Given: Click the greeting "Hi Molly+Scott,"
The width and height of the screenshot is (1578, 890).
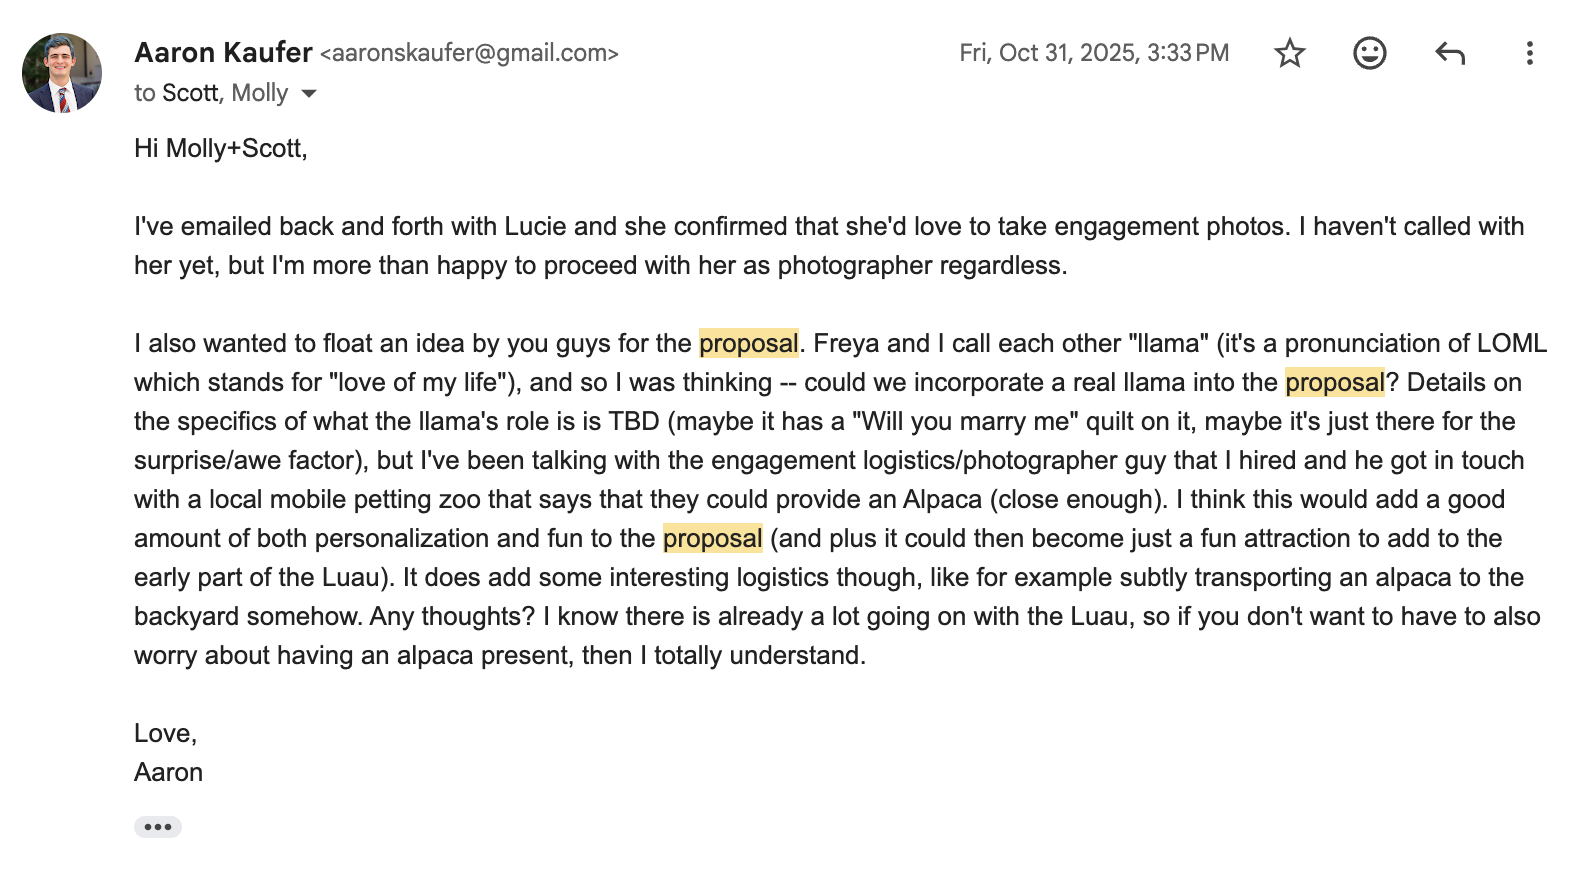Looking at the screenshot, I should 221,148.
